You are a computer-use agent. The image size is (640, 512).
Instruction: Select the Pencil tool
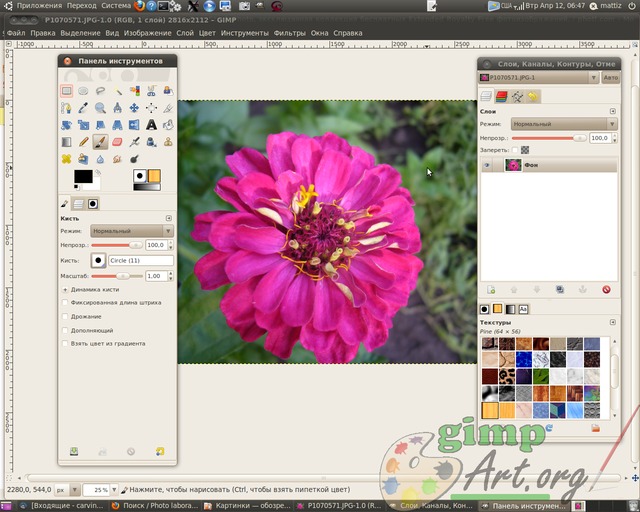click(x=83, y=142)
